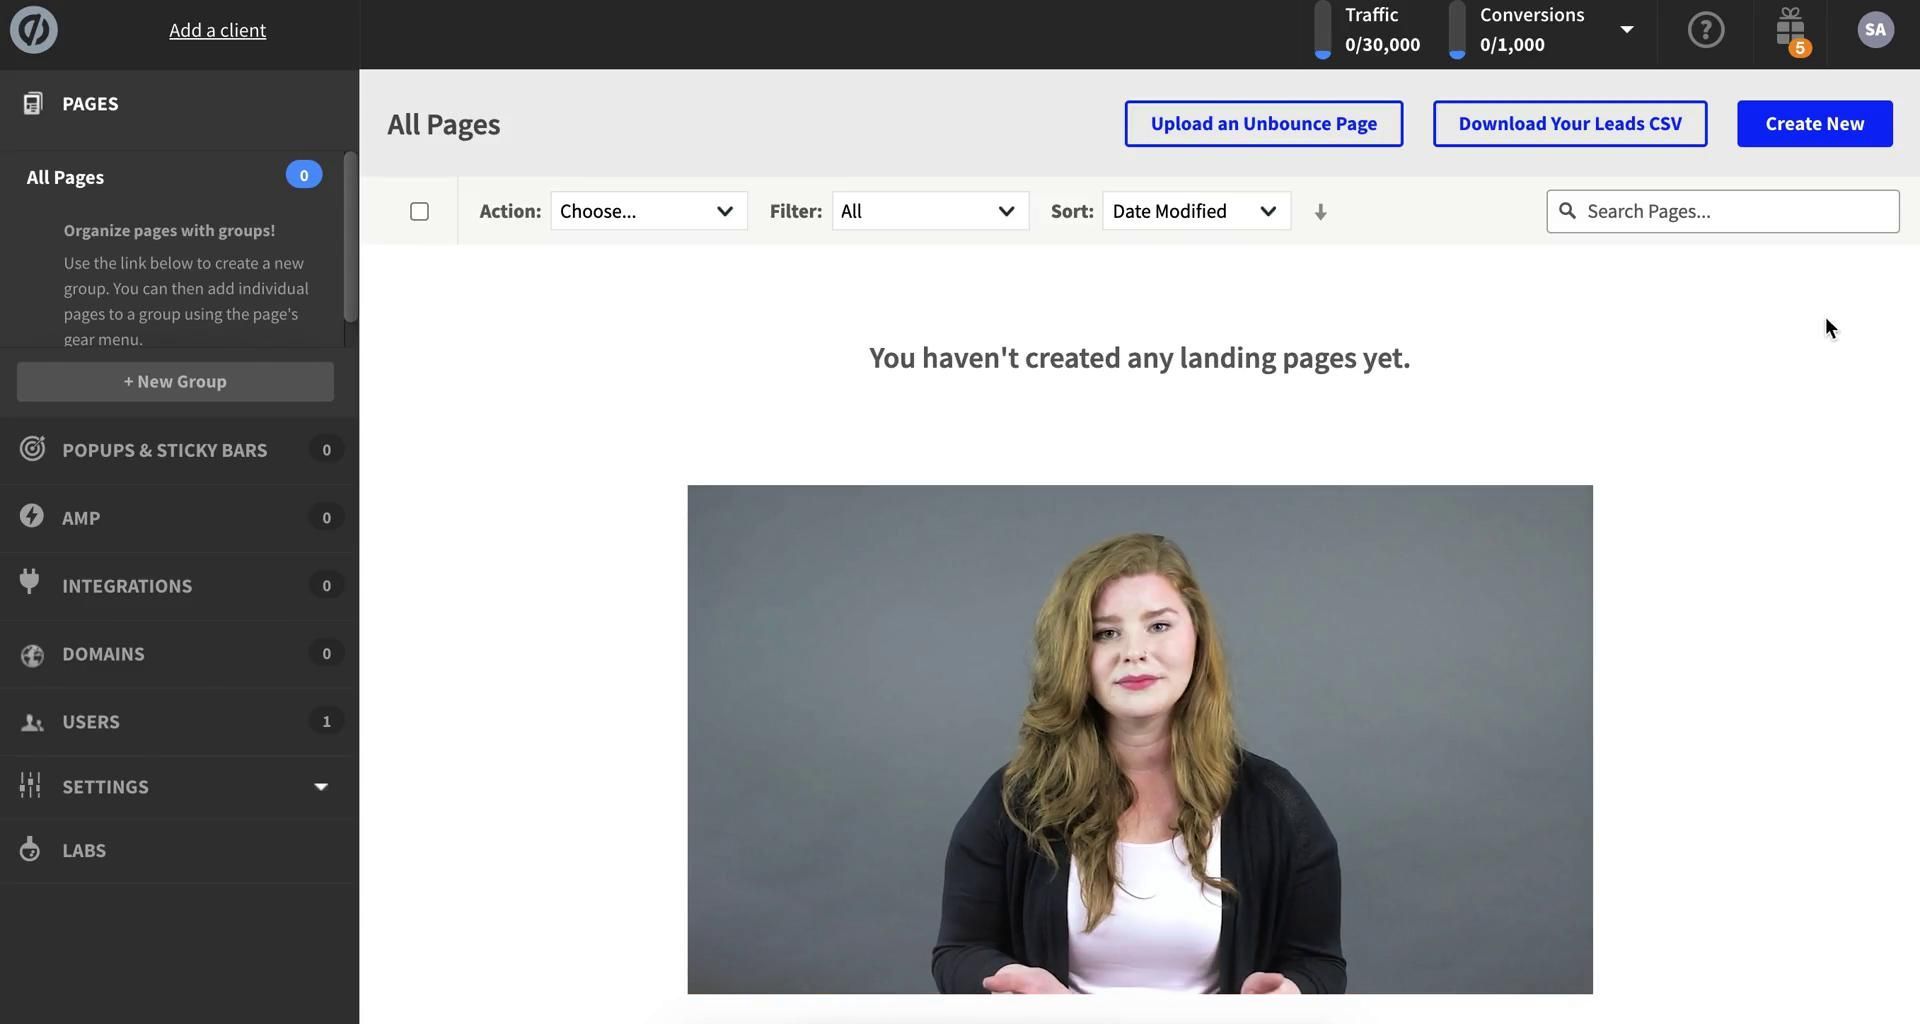Click the Labs flask icon
Viewport: 1920px width, 1024px height.
coord(31,849)
